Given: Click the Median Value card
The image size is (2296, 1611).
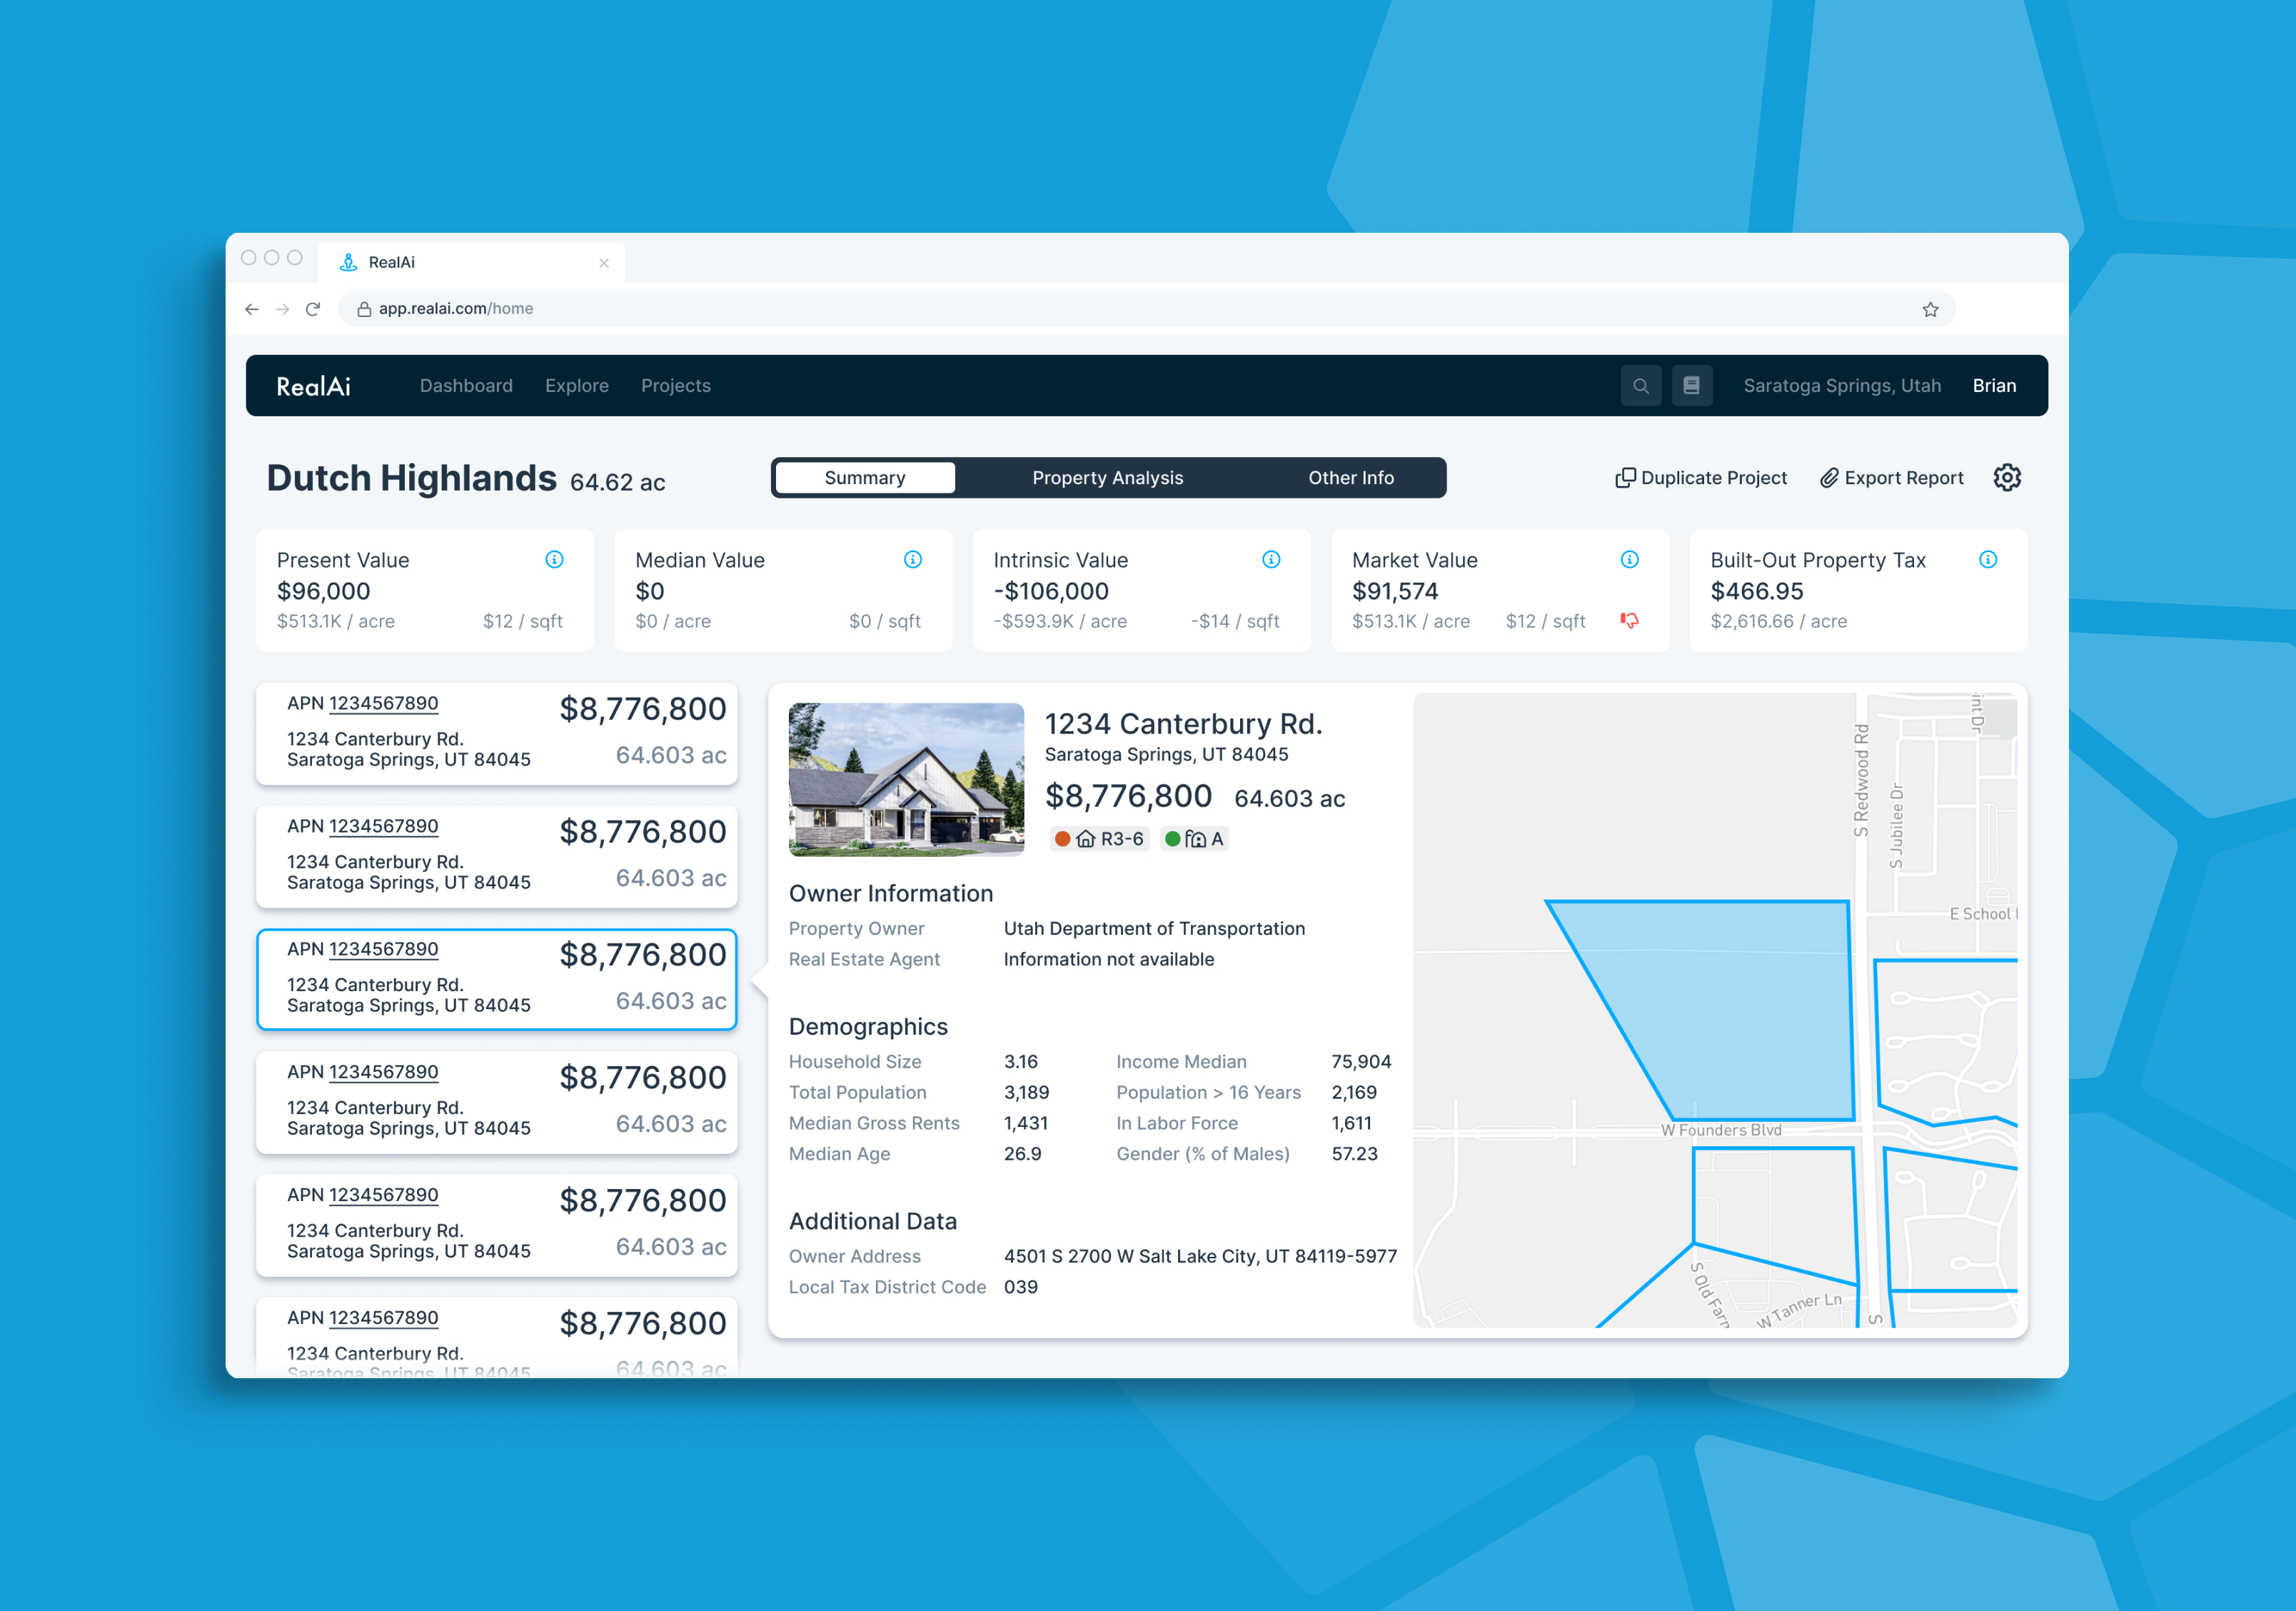Looking at the screenshot, I should 783,591.
